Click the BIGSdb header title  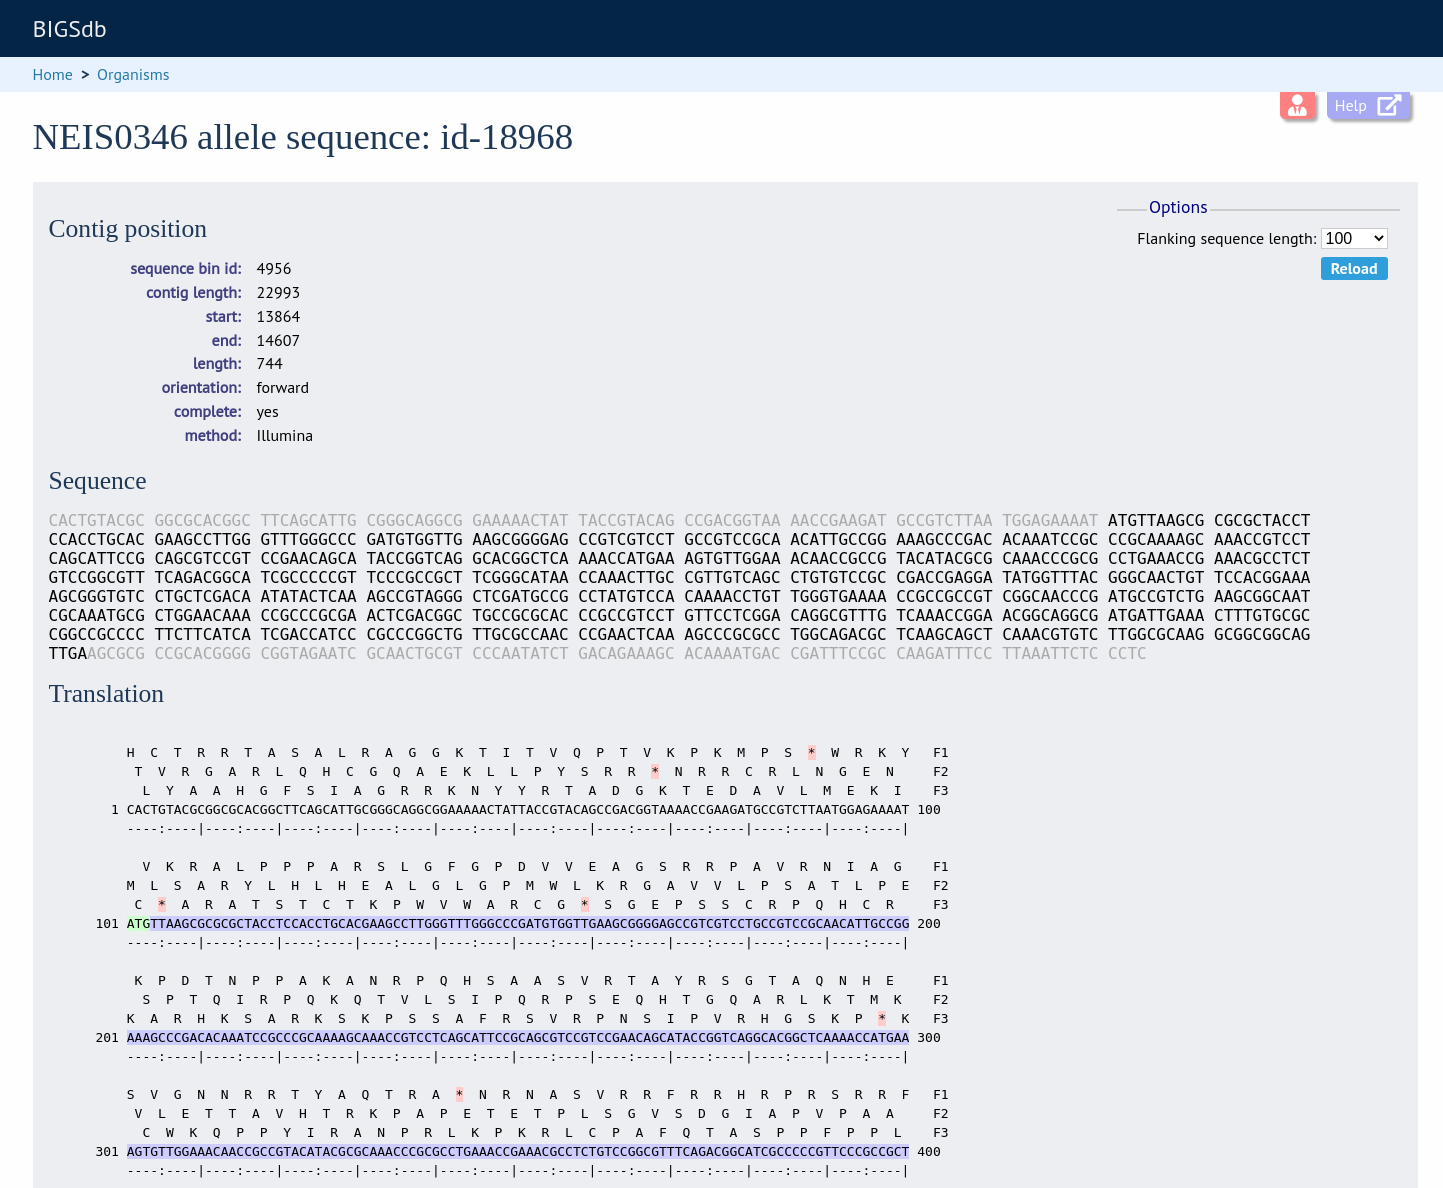(70, 29)
